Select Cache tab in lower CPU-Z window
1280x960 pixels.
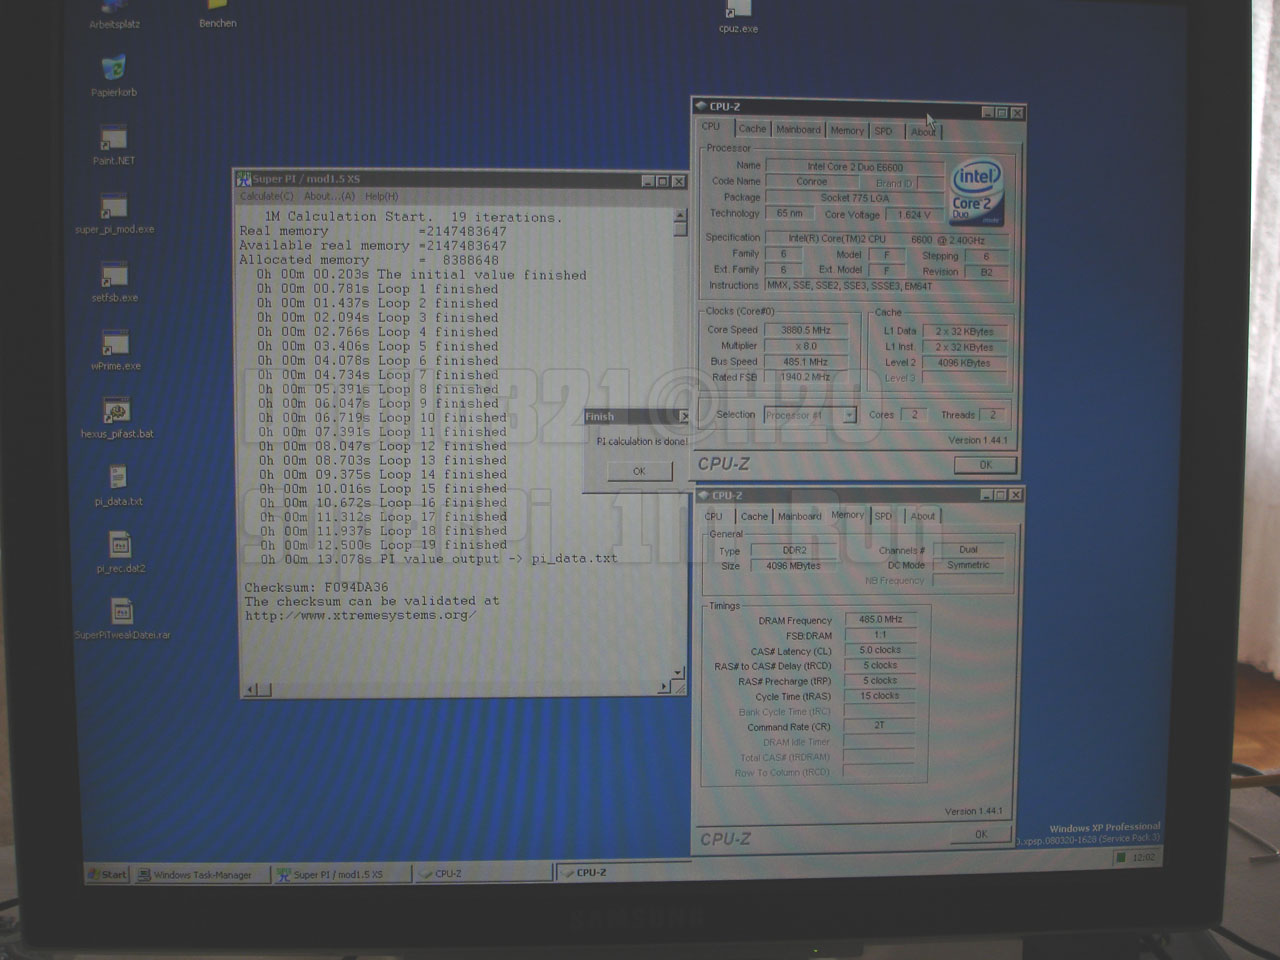pos(754,516)
